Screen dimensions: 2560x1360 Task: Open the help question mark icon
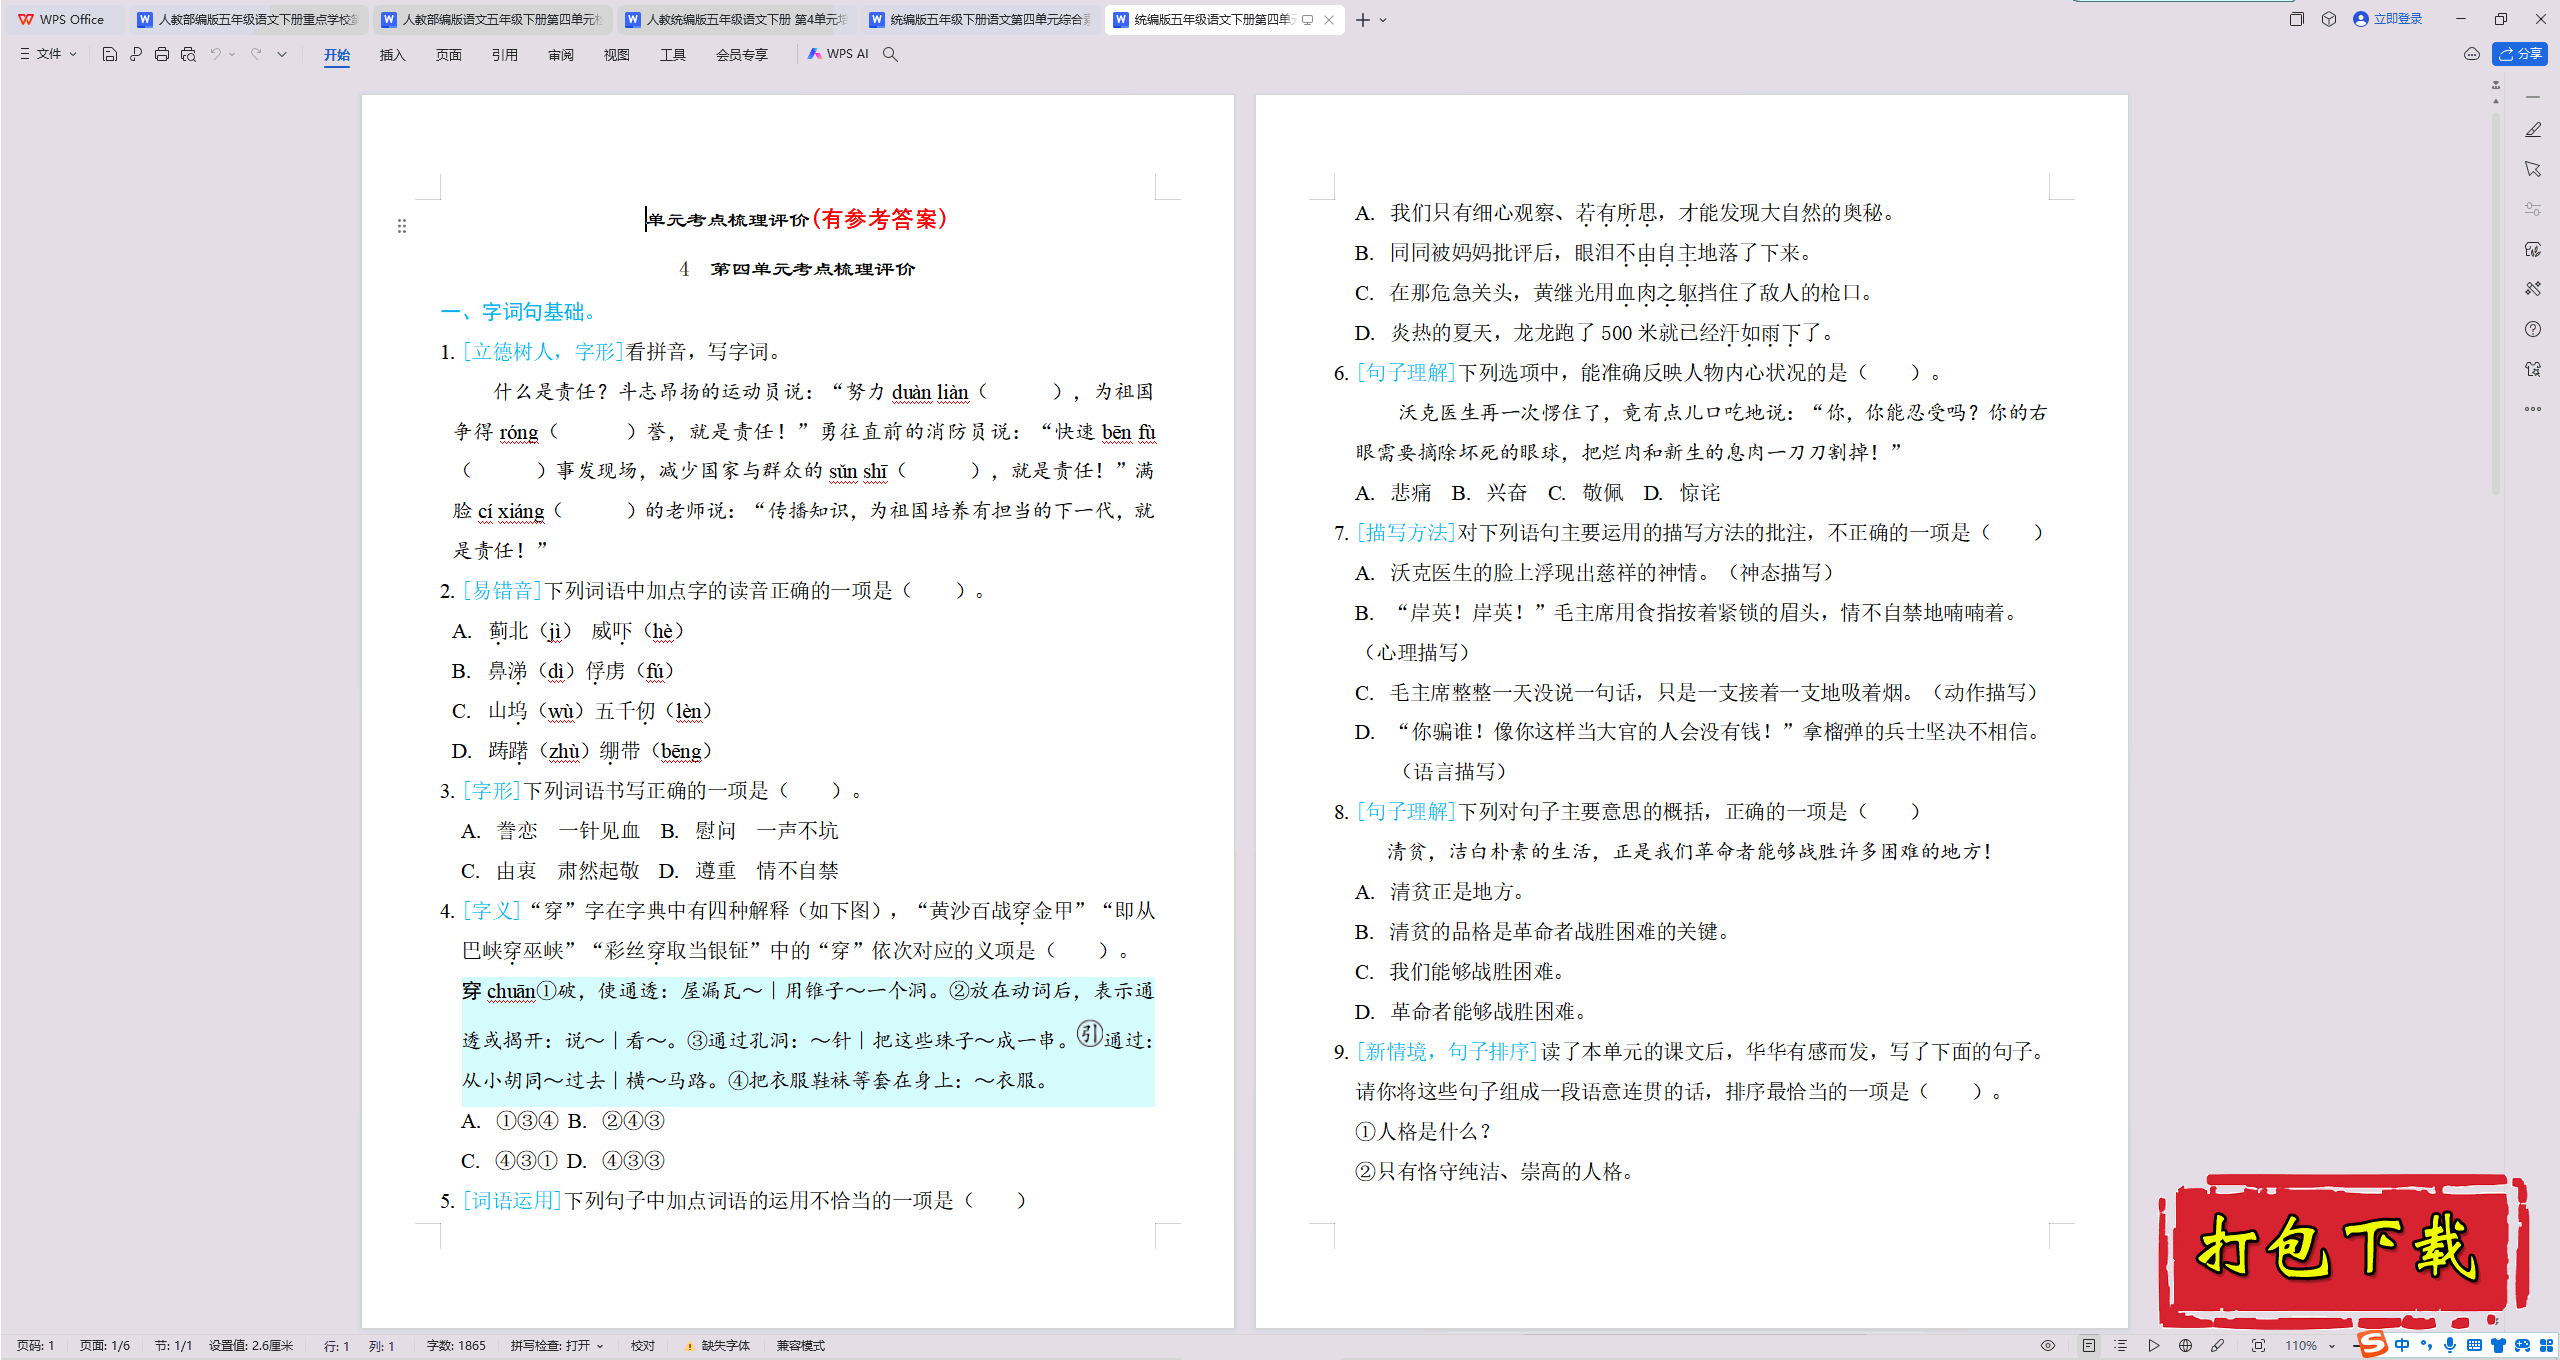coord(2533,329)
